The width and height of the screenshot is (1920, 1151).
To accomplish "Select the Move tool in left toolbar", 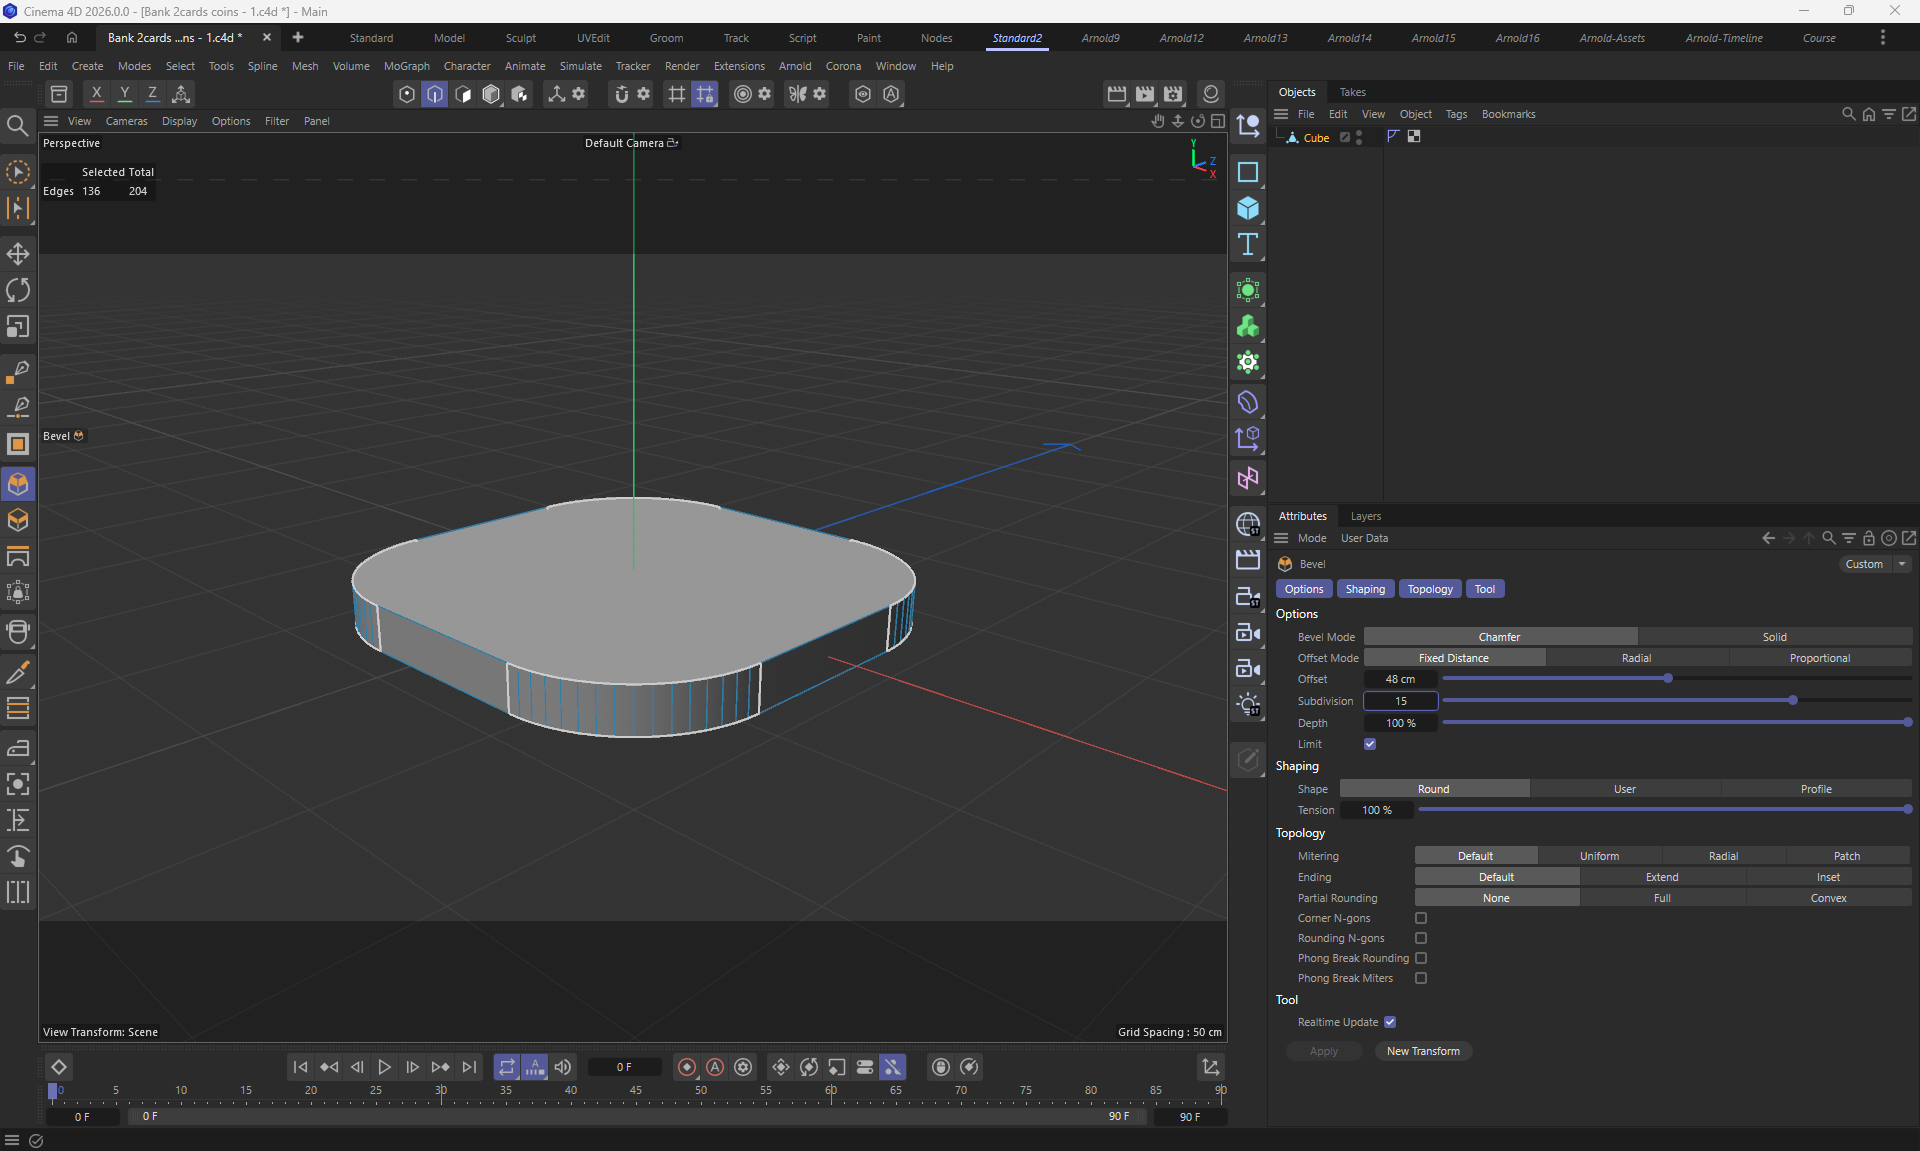I will 18,254.
